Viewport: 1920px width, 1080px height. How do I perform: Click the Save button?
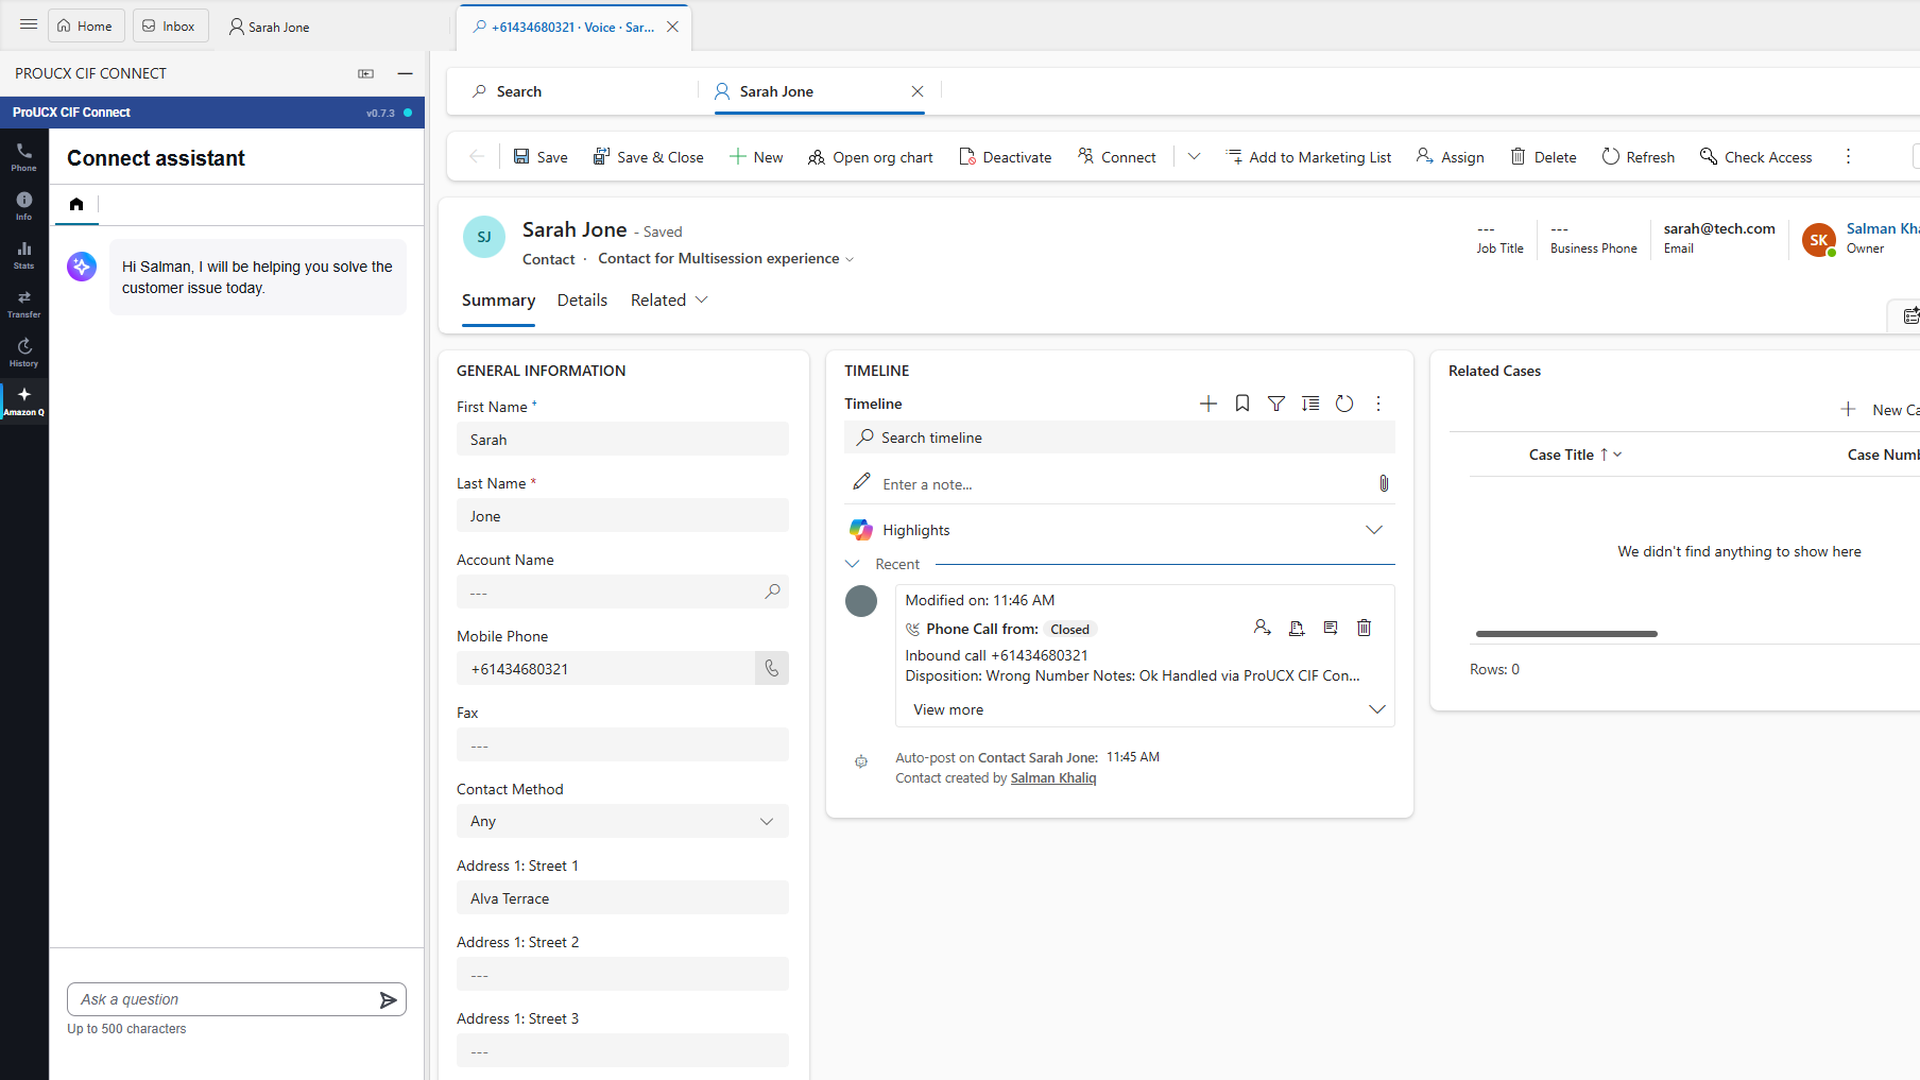click(540, 157)
